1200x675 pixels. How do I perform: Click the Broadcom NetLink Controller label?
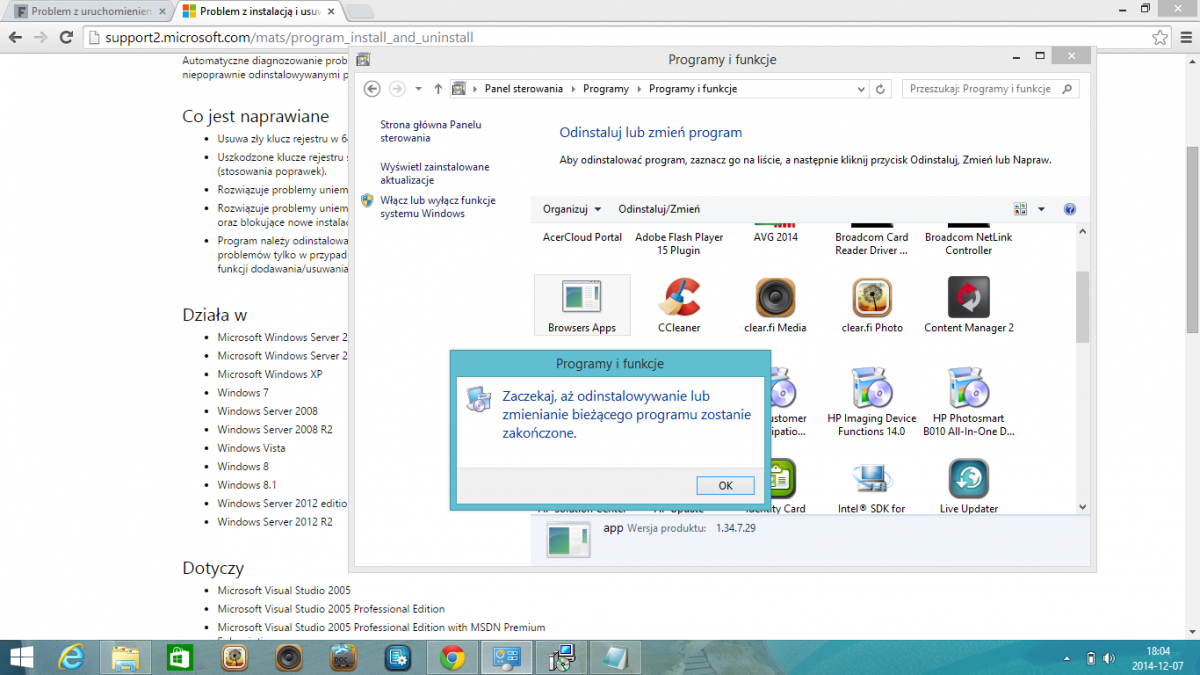point(969,244)
